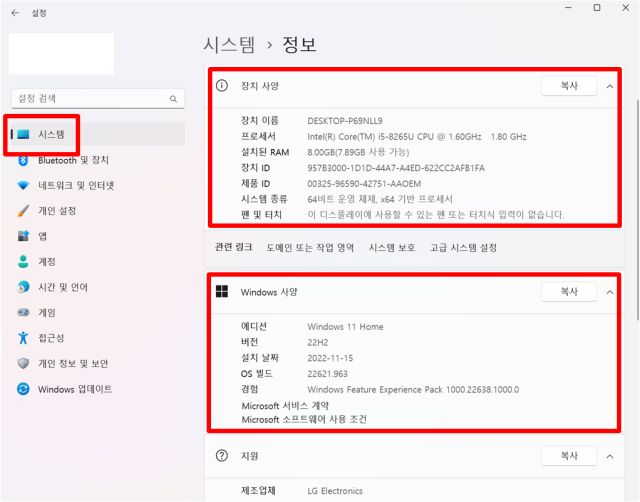Image resolution: width=640 pixels, height=502 pixels.
Task: Open 네트워크 및 인터넷 settings
Action: pyautogui.click(x=98, y=186)
